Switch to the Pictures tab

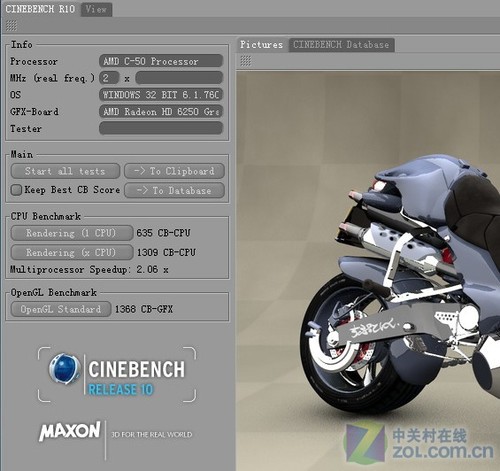(x=262, y=45)
